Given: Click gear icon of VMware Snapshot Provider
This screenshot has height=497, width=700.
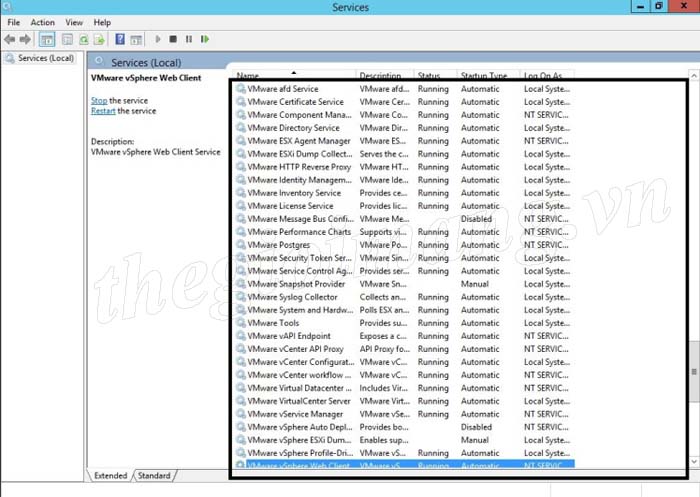Looking at the screenshot, I should 241,284.
